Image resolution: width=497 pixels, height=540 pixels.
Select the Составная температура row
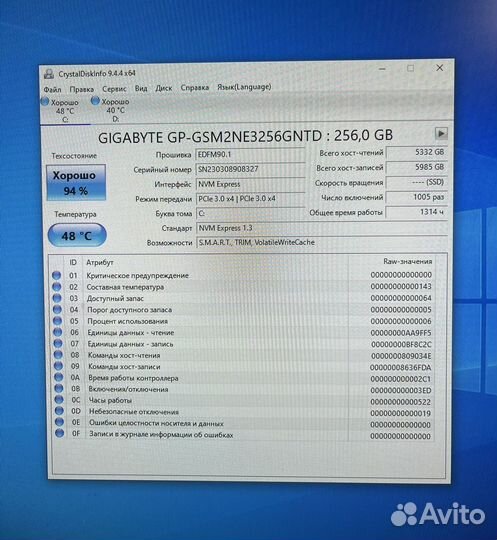pos(242,287)
